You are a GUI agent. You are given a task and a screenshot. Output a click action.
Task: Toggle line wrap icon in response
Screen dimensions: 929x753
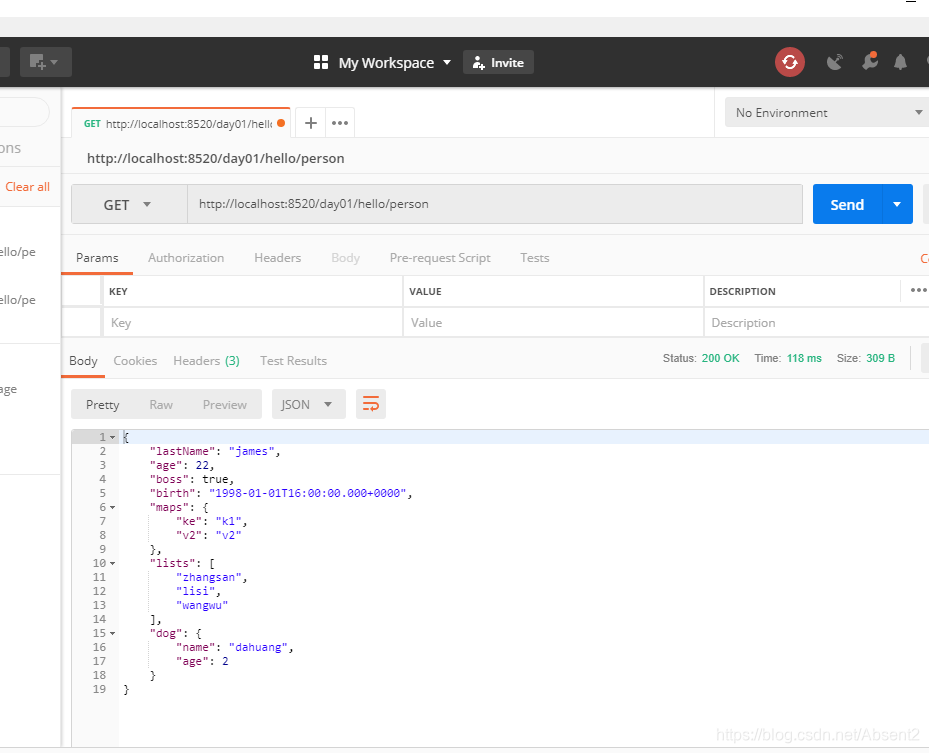point(371,405)
